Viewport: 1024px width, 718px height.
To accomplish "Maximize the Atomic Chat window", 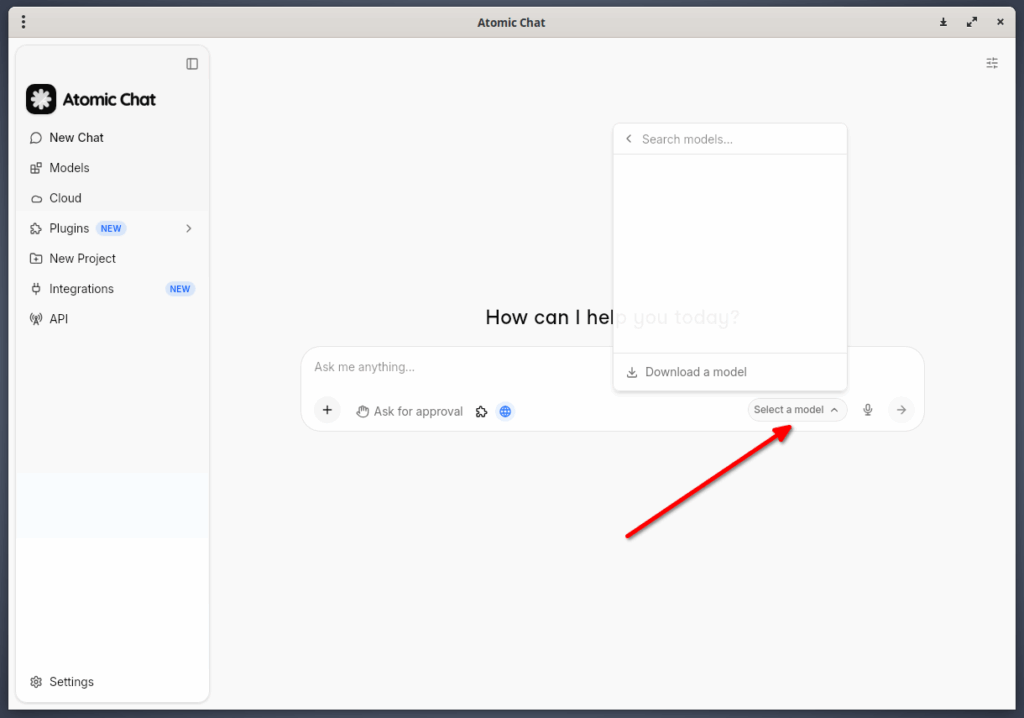I will (x=972, y=22).
